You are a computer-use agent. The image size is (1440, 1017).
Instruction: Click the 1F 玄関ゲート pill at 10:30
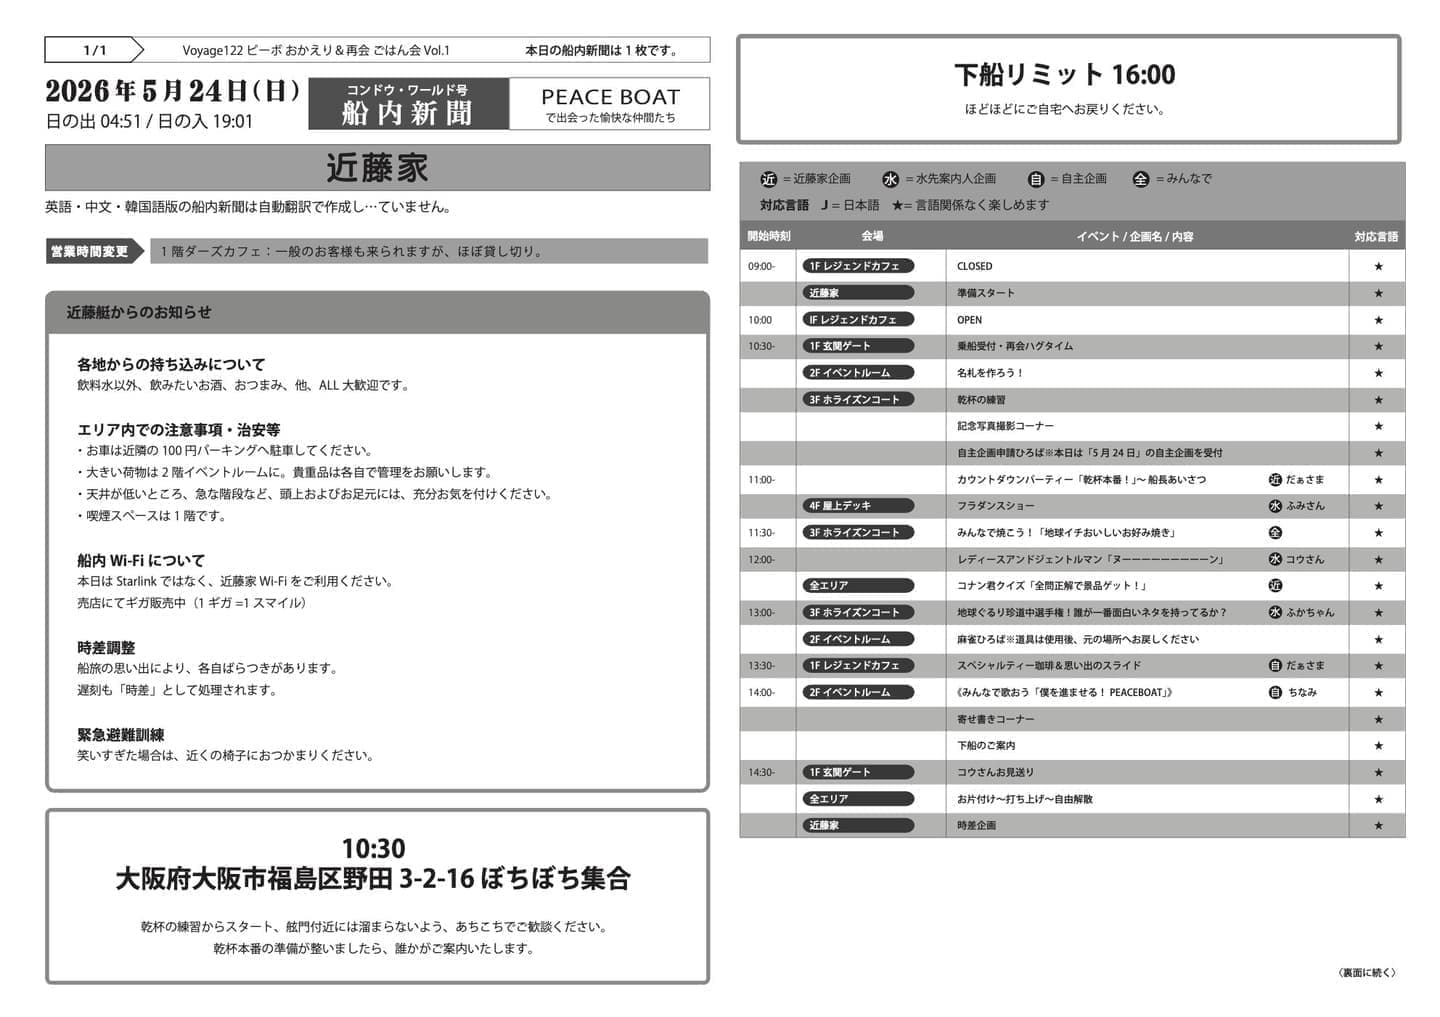(x=858, y=346)
